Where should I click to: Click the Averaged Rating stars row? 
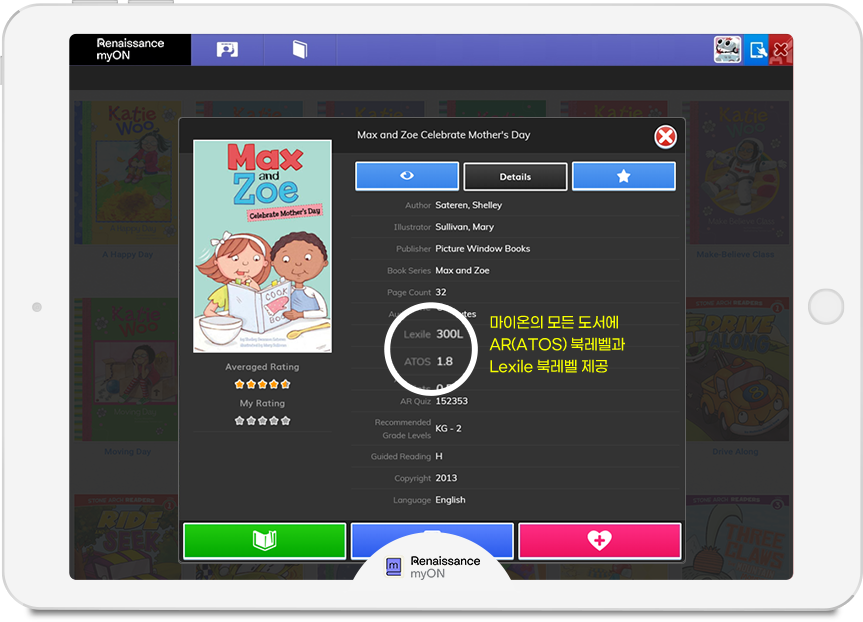[x=263, y=384]
